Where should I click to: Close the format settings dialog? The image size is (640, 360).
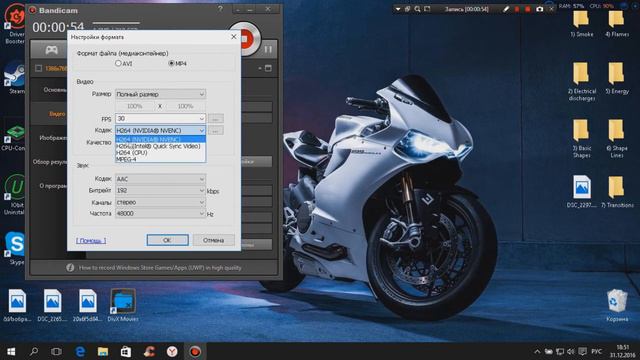coord(233,37)
